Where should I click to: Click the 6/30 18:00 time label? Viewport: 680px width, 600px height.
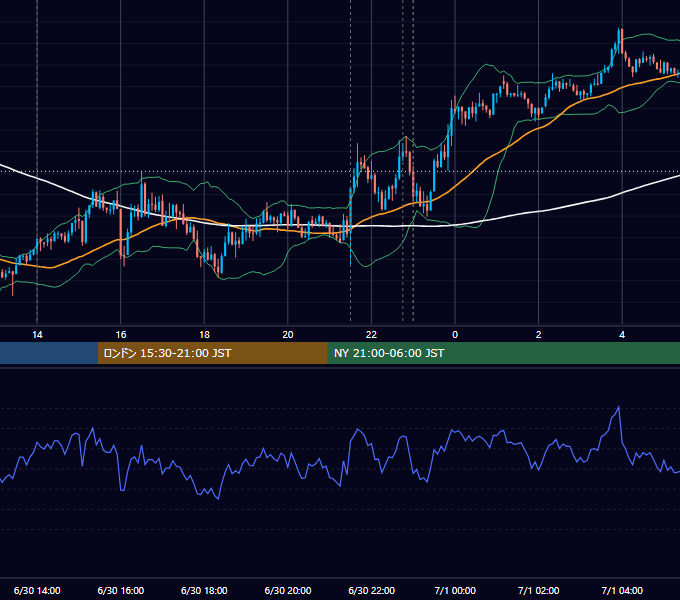(x=204, y=590)
